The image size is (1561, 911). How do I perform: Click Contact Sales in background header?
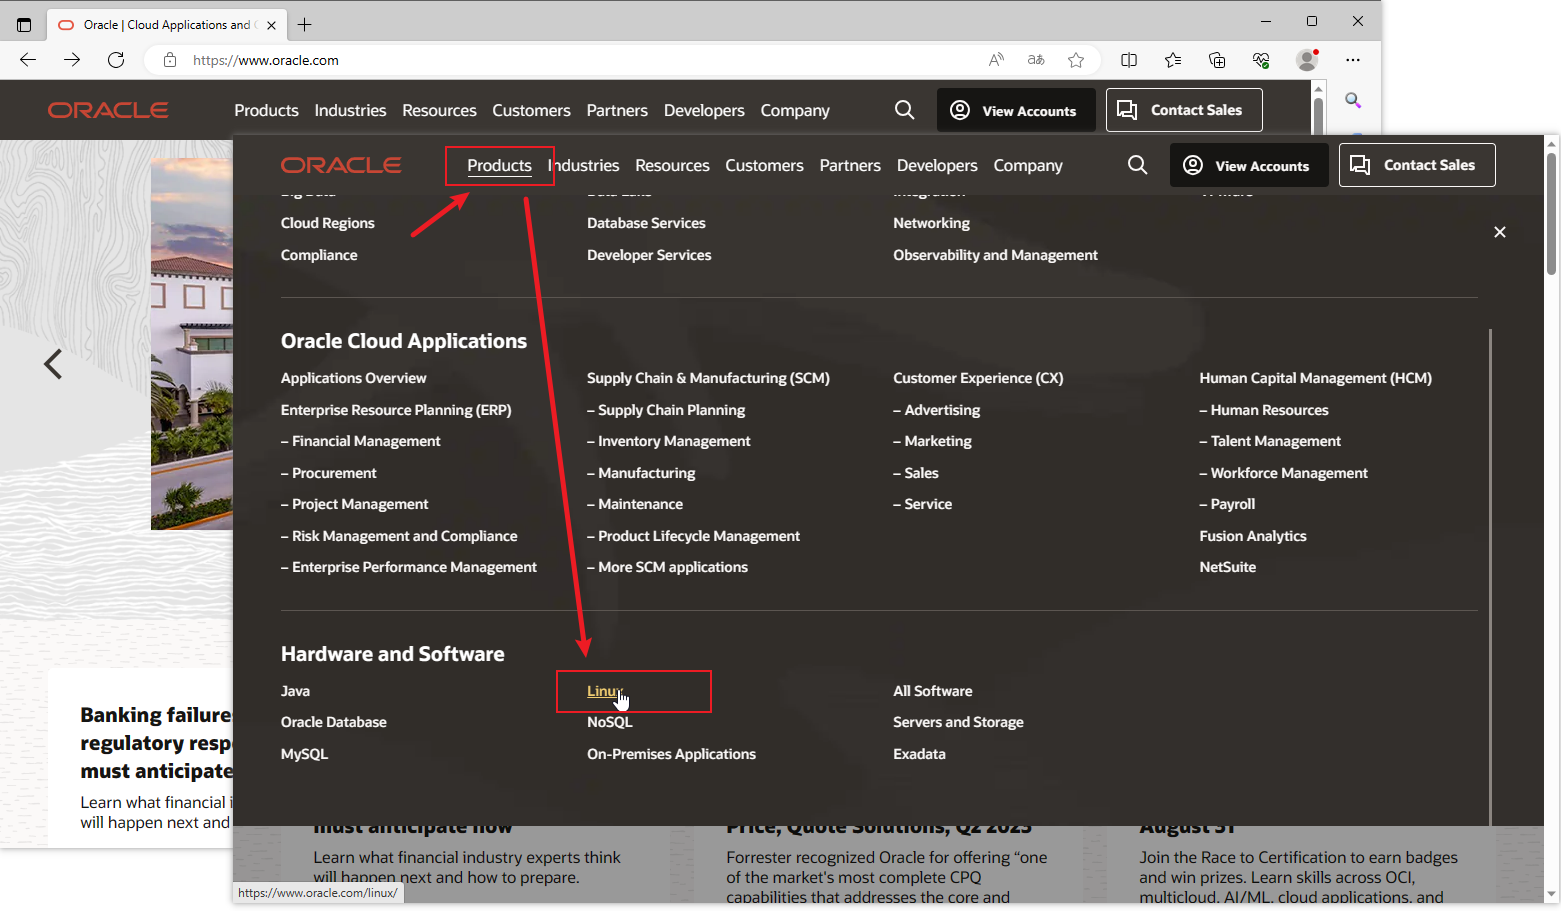point(1184,110)
